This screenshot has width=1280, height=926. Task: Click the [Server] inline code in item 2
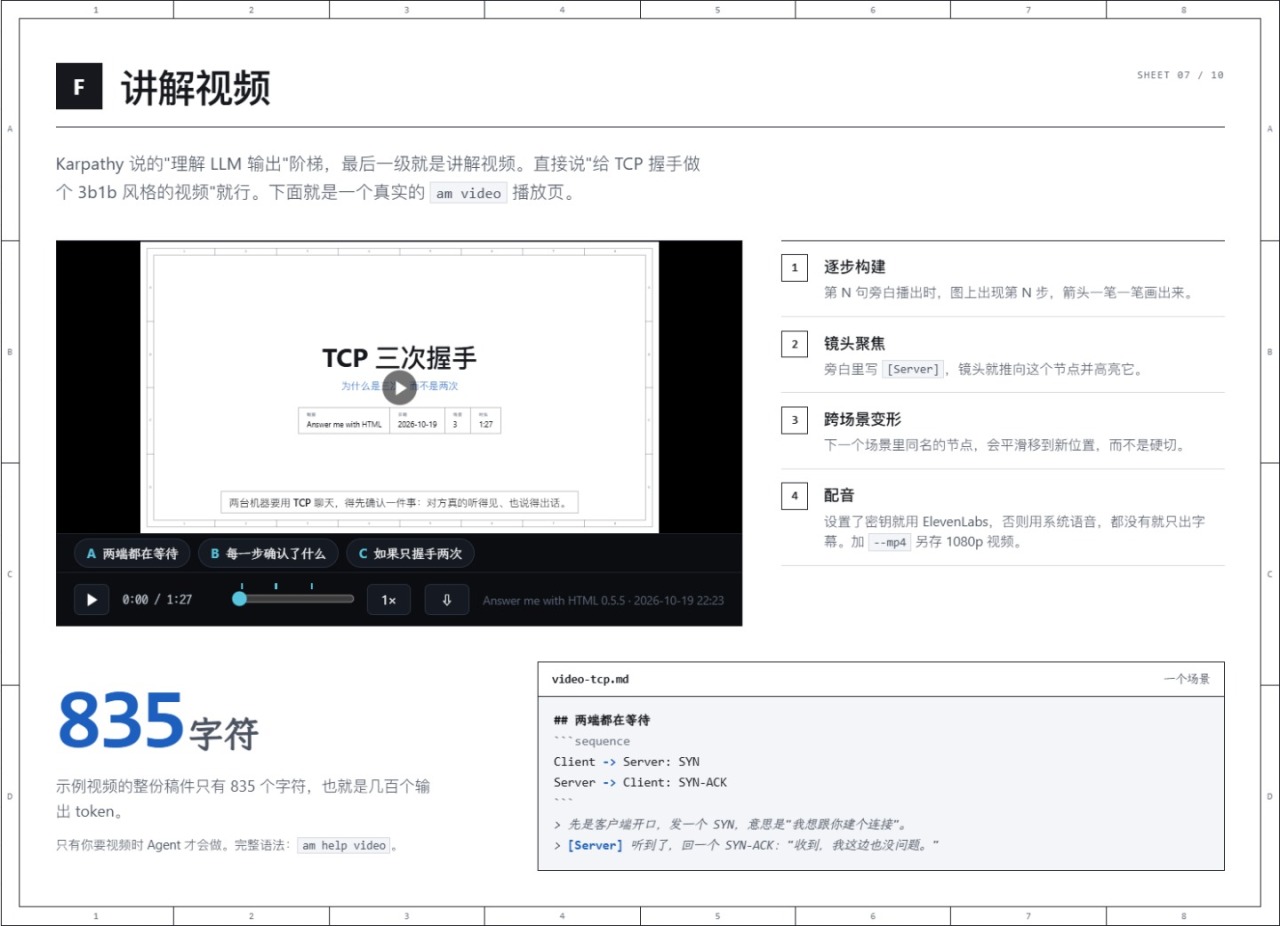(913, 369)
